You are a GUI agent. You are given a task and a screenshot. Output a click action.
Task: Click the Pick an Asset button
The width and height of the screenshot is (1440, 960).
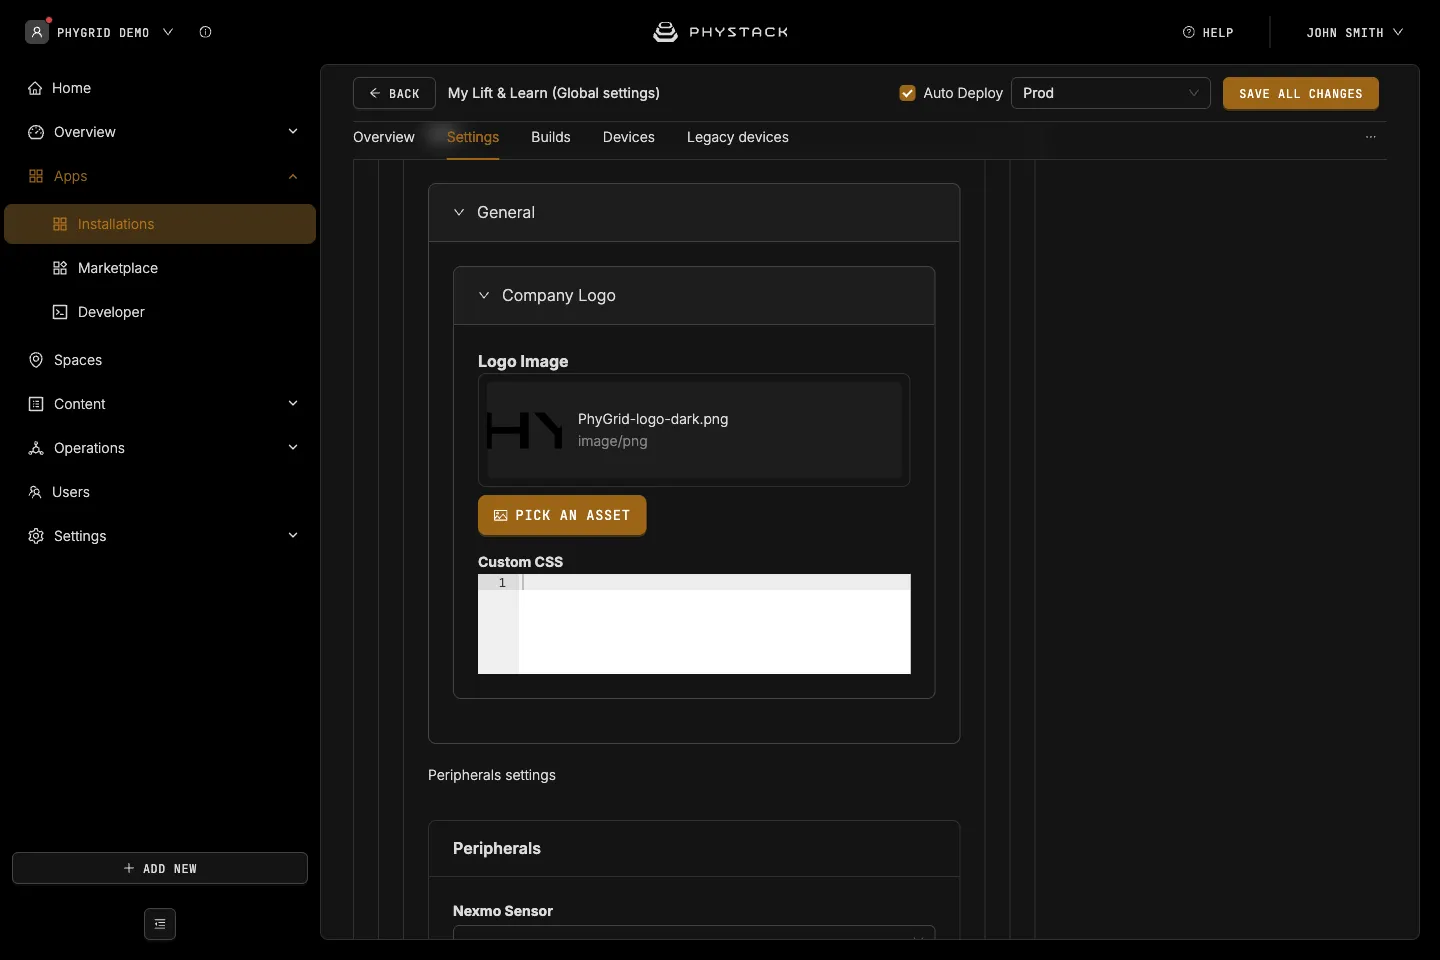click(562, 515)
